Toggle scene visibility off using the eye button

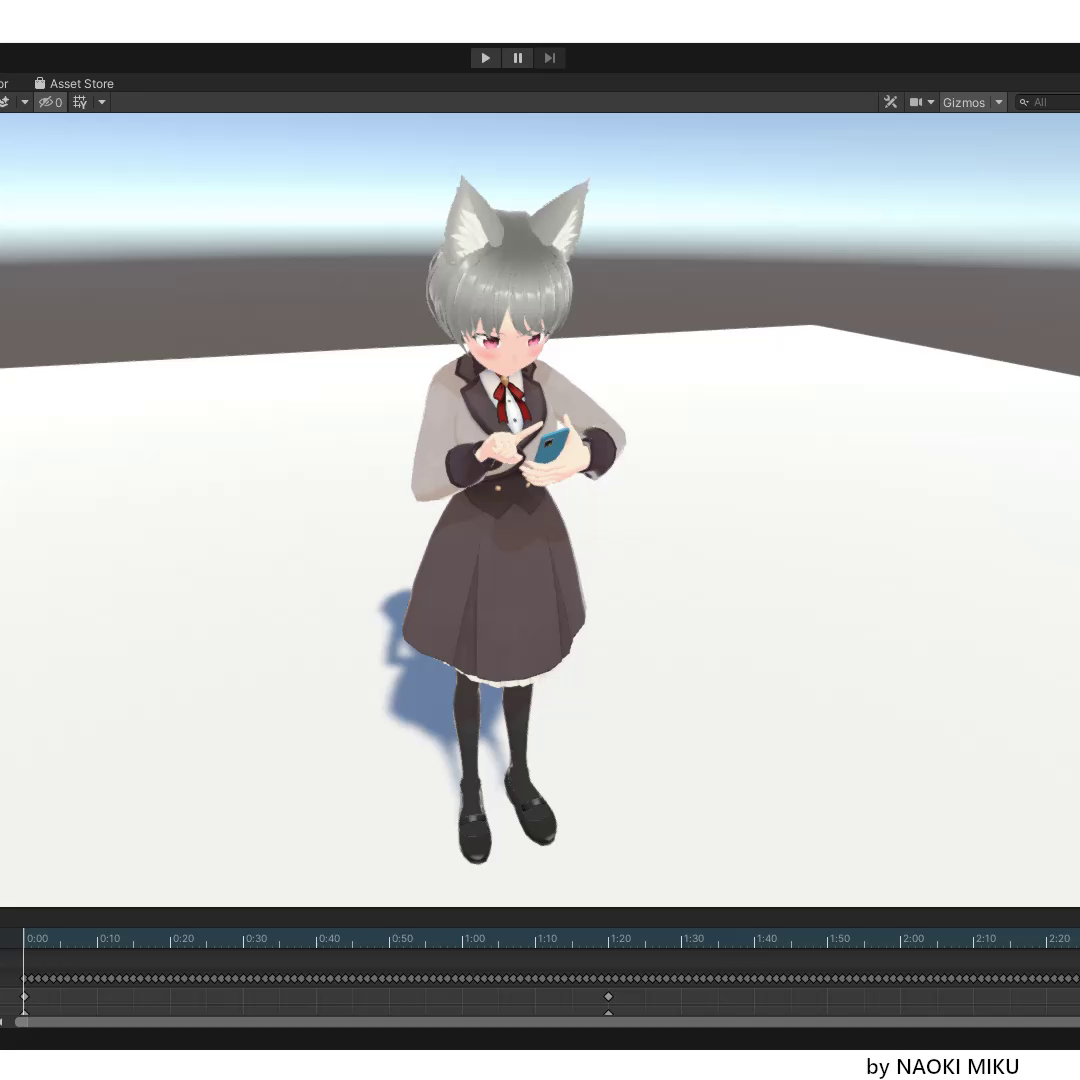(x=47, y=102)
